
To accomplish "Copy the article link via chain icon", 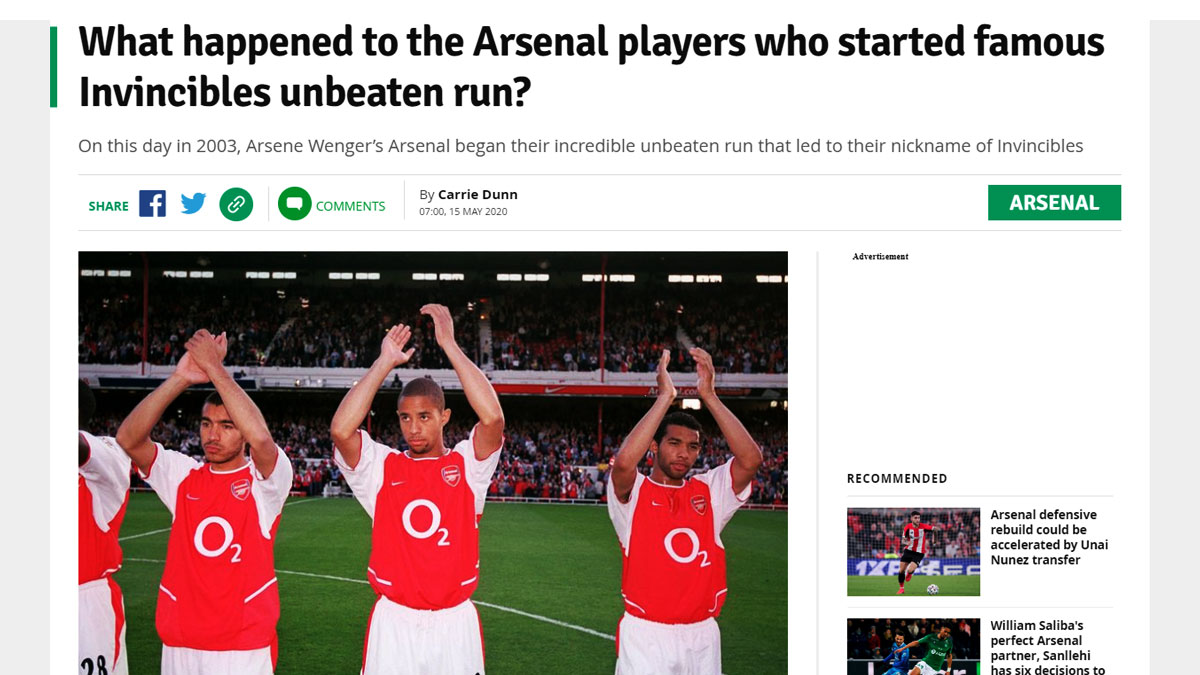I will point(236,204).
